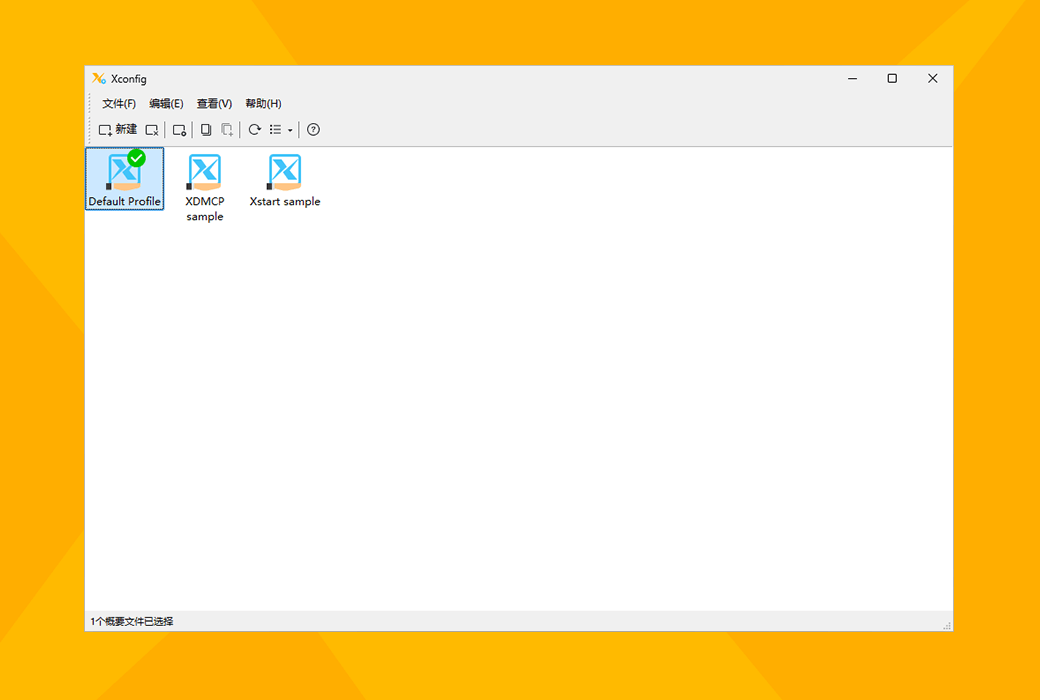Click the copy profile toolbar icon

(206, 130)
